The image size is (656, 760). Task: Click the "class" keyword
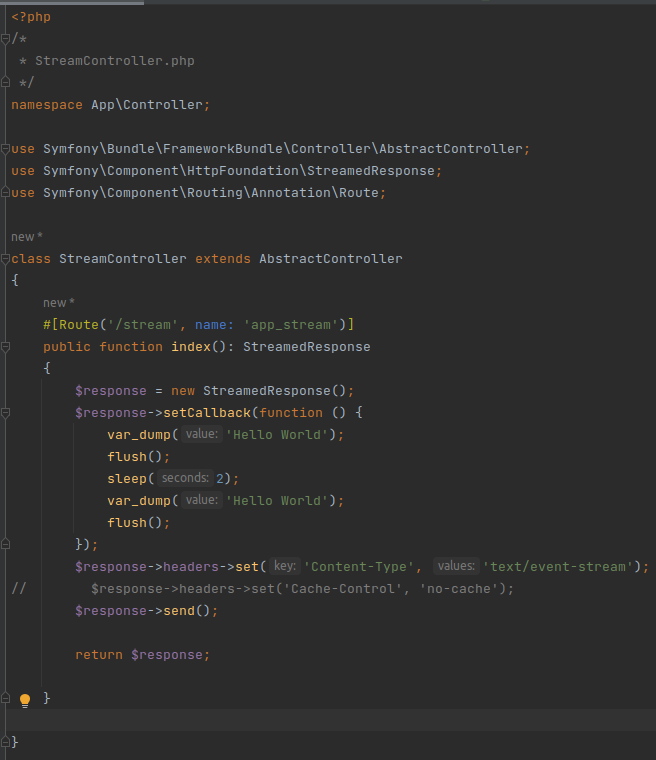click(31, 259)
